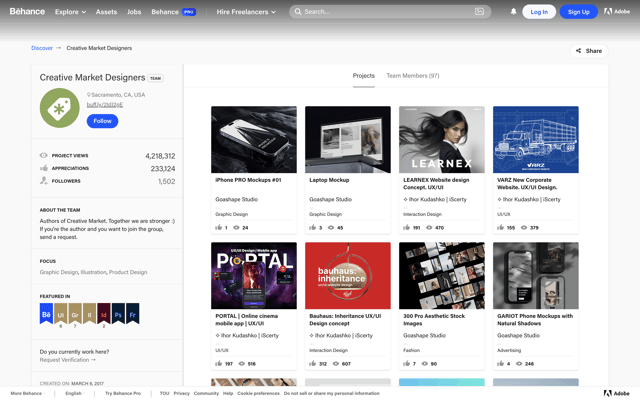Open the red Bauhaus inheritance thumbnail
This screenshot has width=640, height=400.
[348, 276]
